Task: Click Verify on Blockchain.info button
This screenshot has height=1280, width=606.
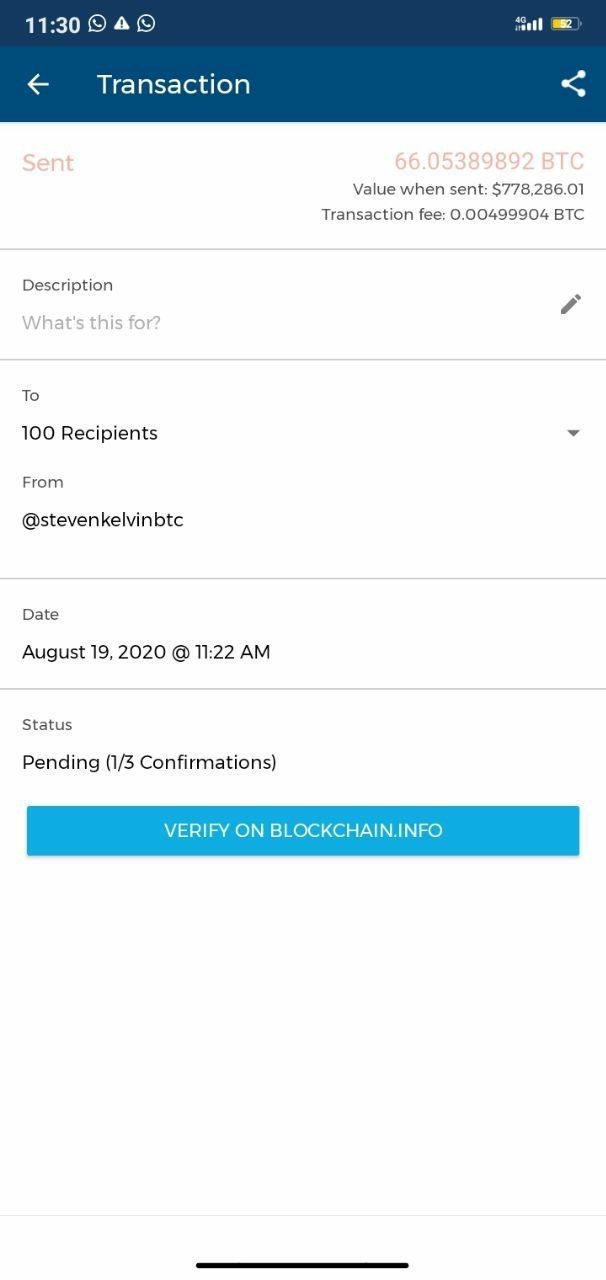Action: (303, 831)
